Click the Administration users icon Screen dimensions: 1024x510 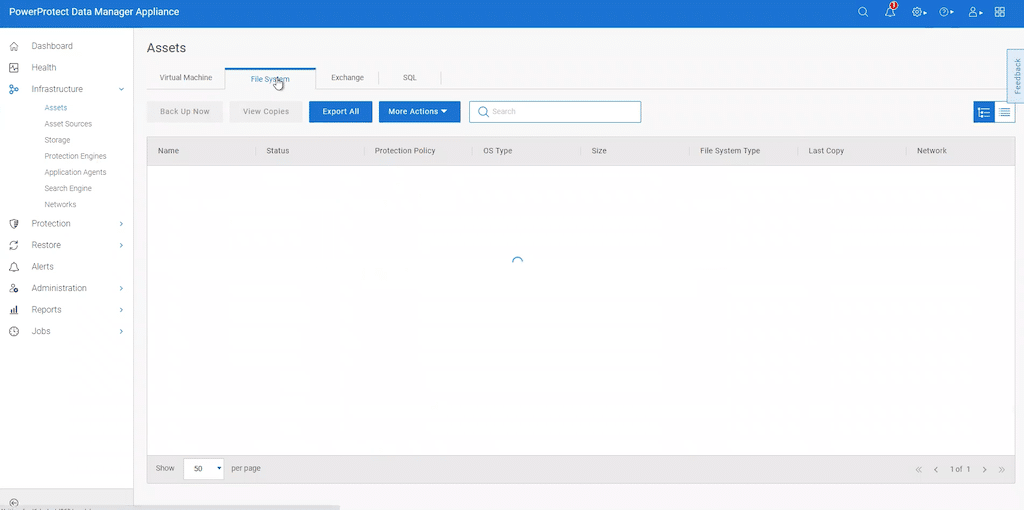tap(14, 289)
